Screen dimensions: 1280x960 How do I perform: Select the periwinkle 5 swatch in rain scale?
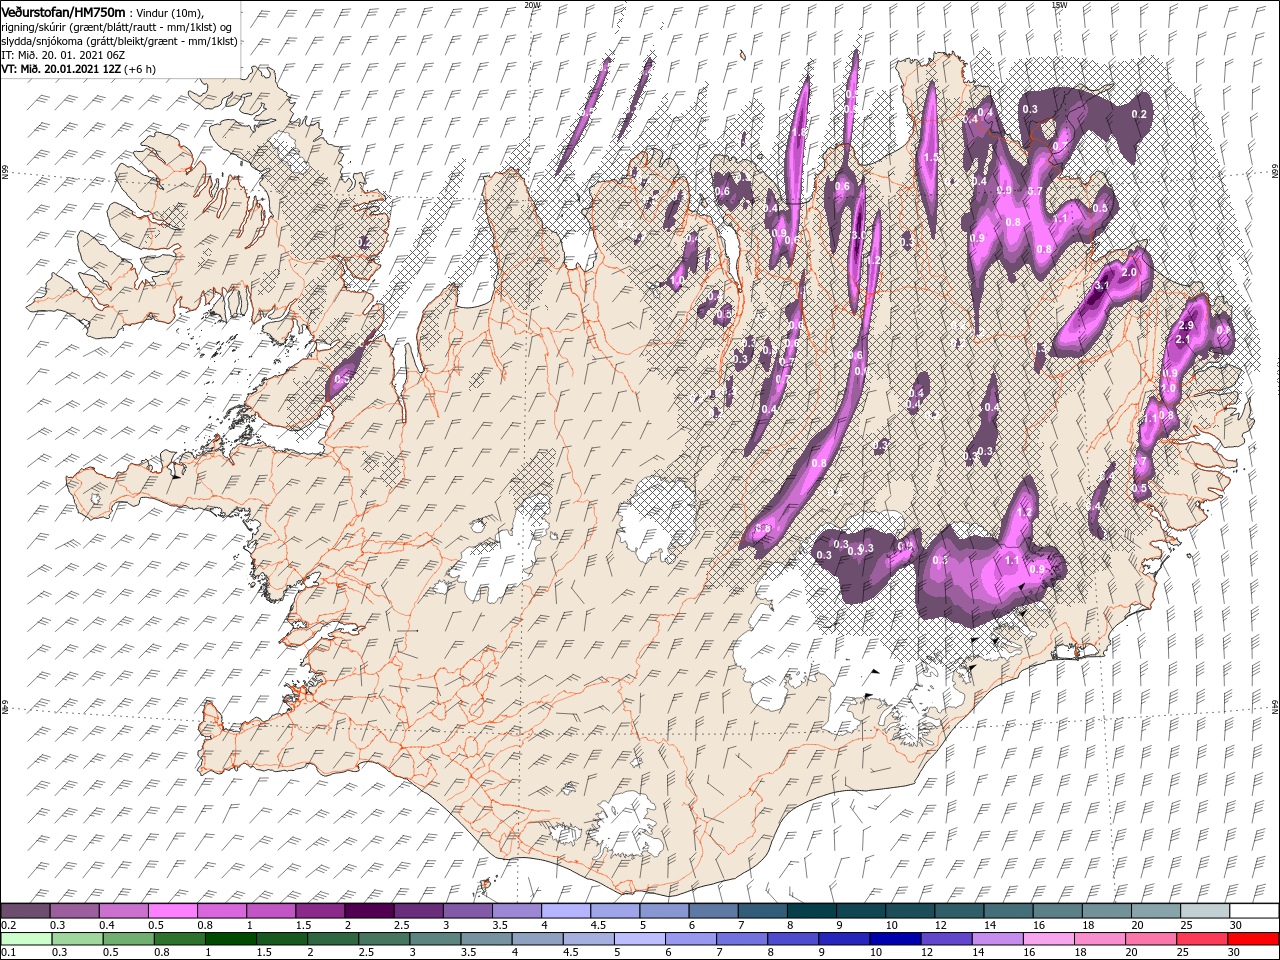(639, 939)
